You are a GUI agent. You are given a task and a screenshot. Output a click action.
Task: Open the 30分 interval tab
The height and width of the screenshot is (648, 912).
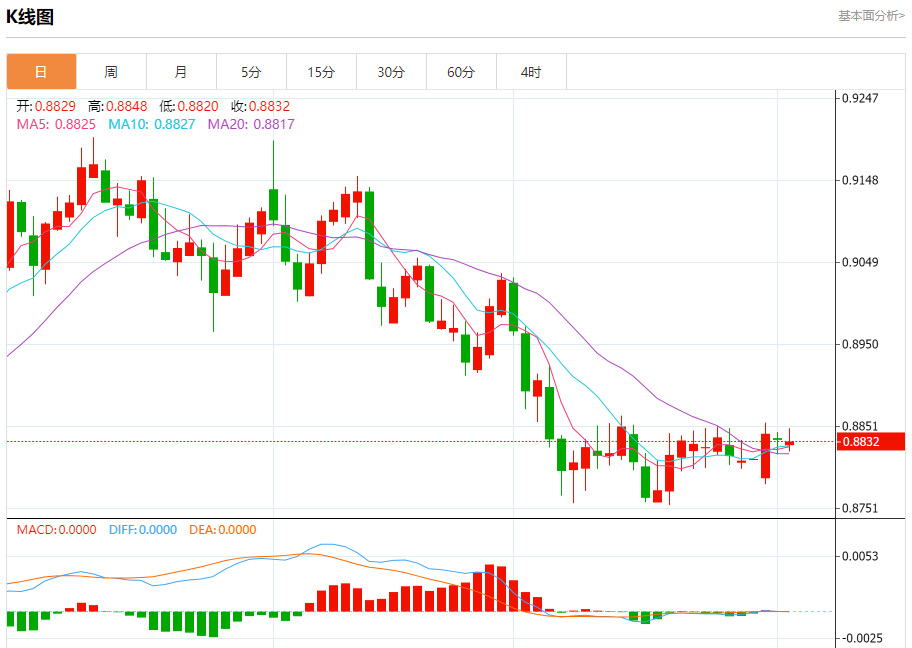tap(391, 72)
